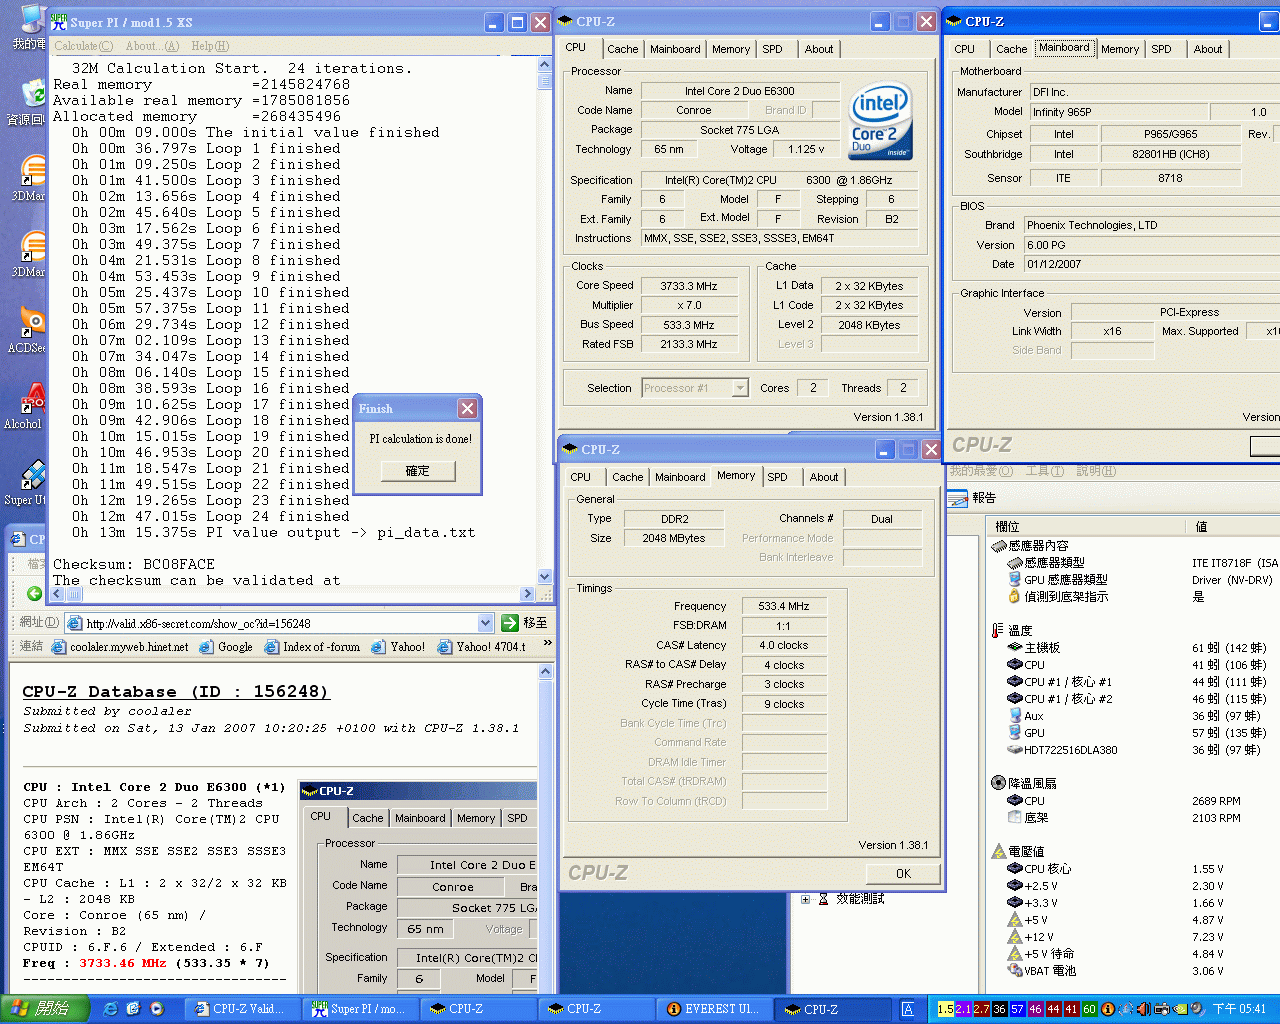Click the browser page scrollbar up arrow
1280x1024 pixels.
(545, 670)
